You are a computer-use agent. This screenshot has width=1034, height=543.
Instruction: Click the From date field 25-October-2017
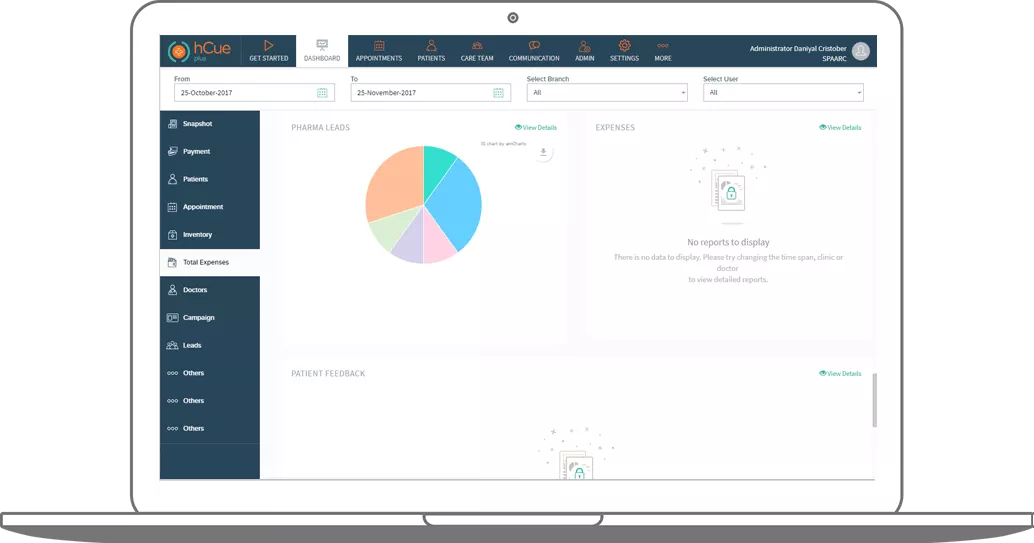pos(254,92)
